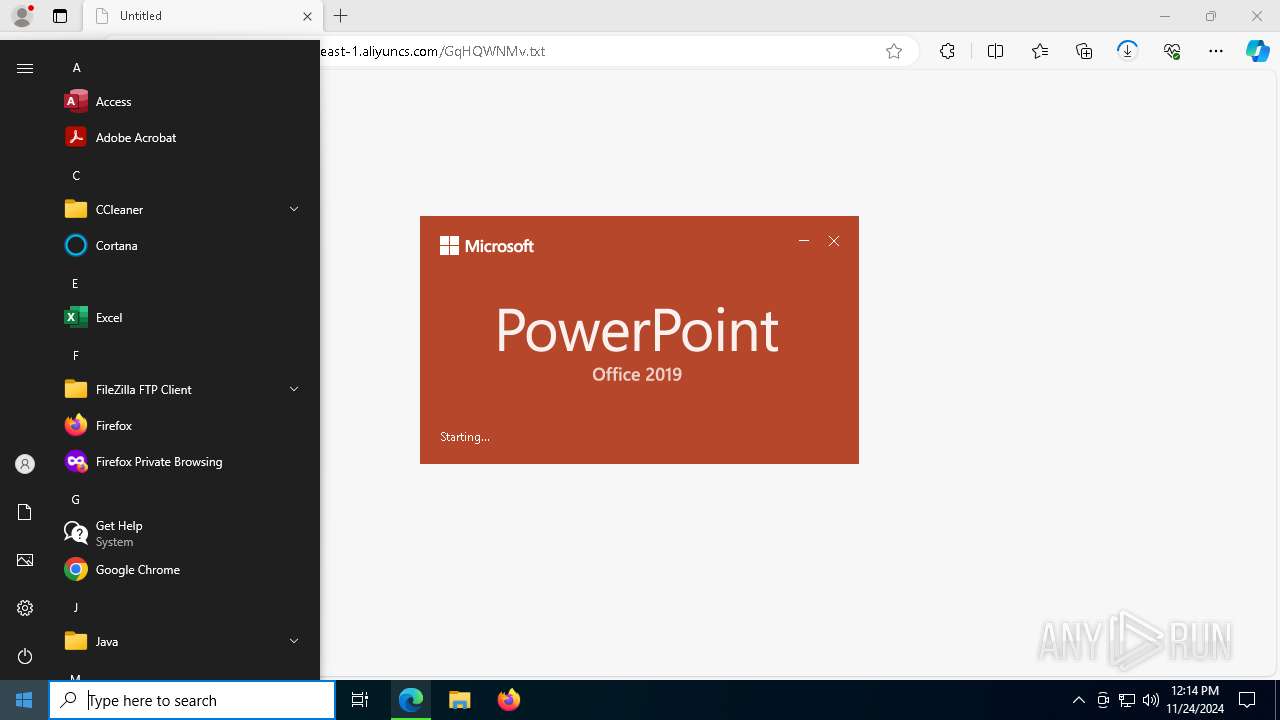Jump to letter F section header
Image resolution: width=1280 pixels, height=720 pixels.
pos(75,356)
